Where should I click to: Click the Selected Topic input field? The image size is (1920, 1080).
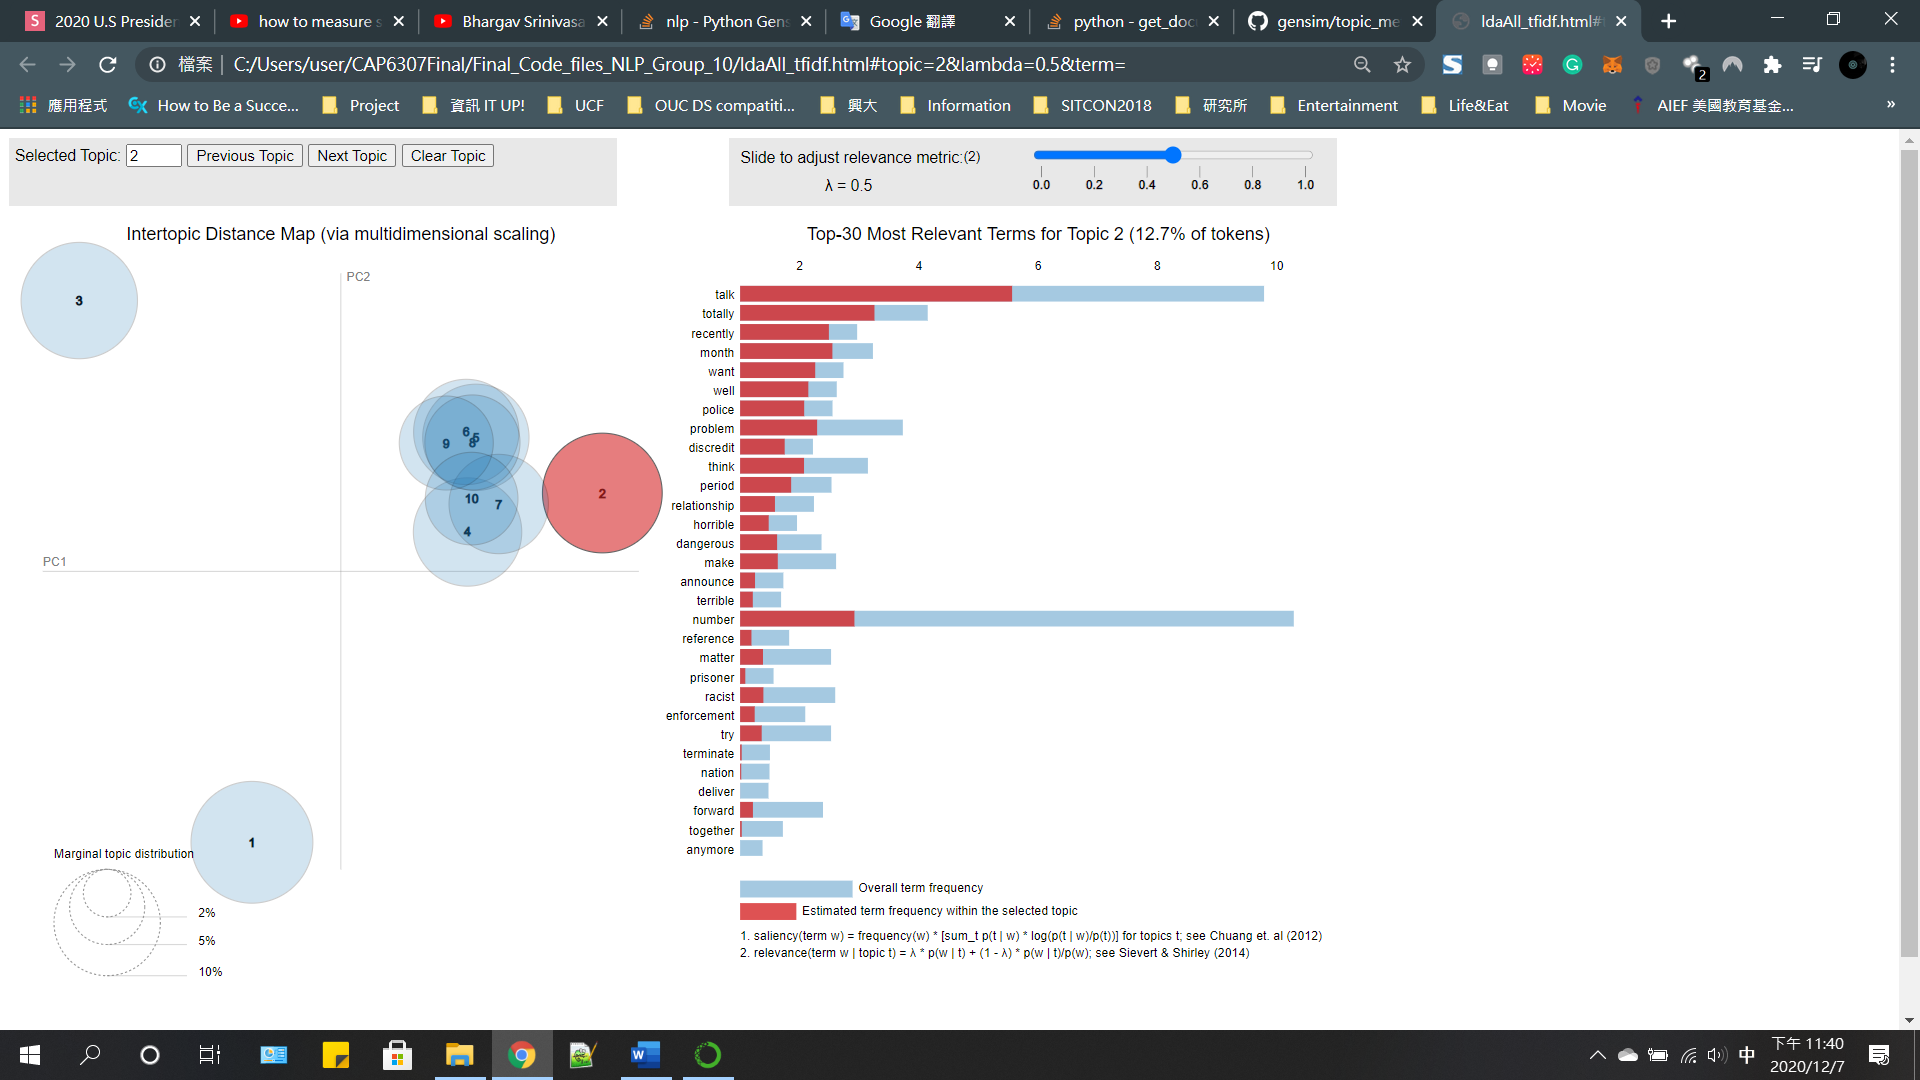[154, 156]
